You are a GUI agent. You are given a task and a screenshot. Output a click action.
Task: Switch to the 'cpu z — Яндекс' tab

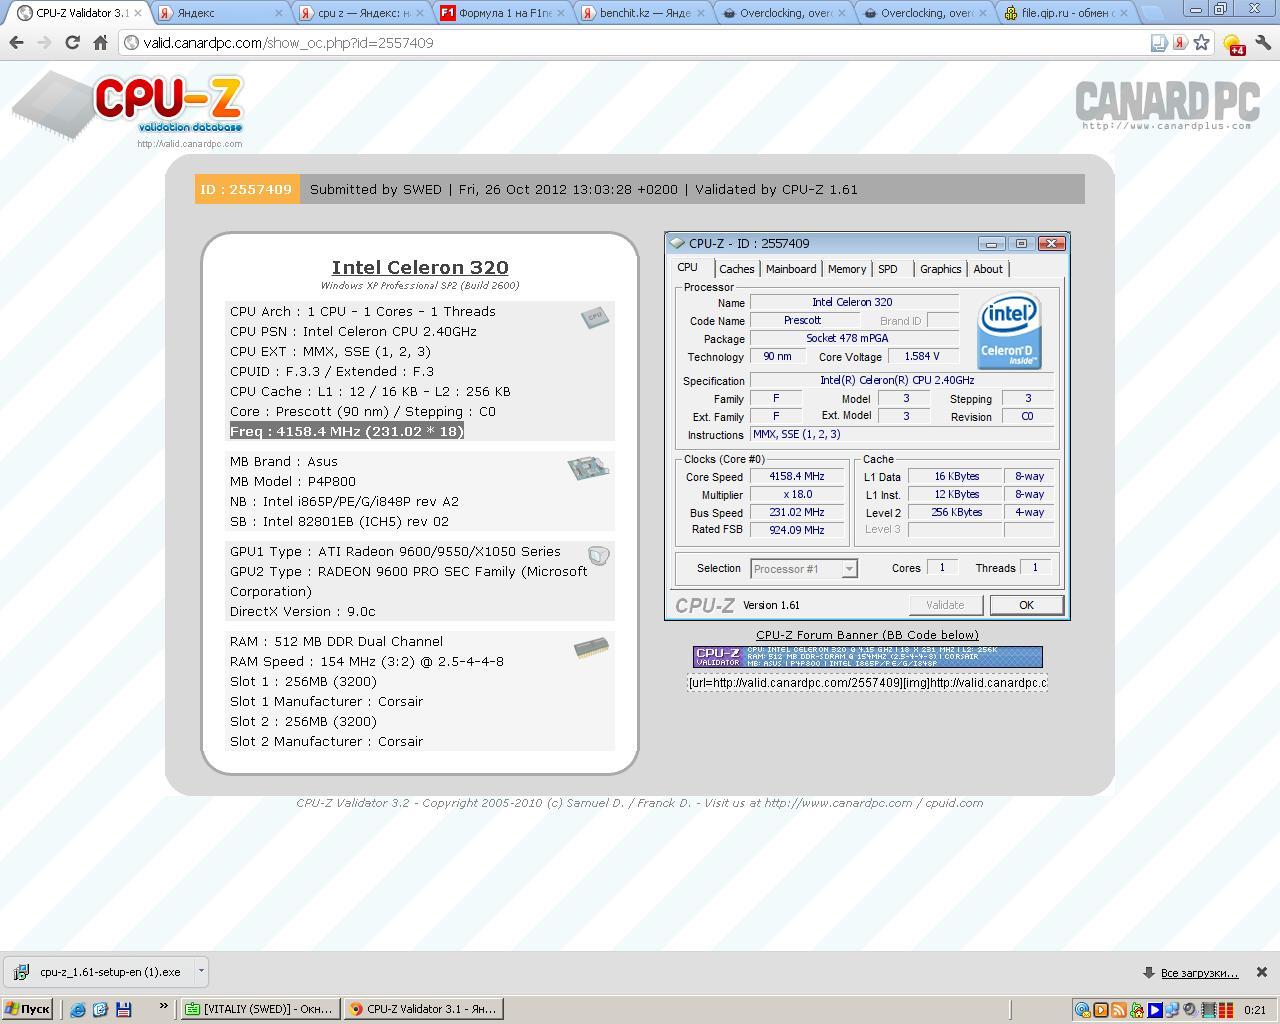click(x=362, y=13)
